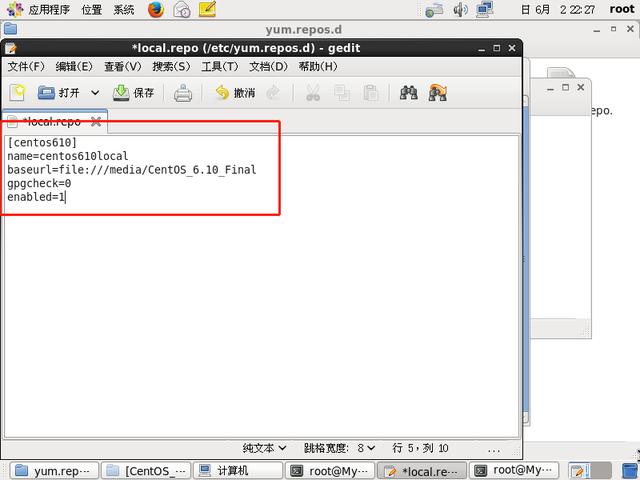Launch Firefox from the top panel
This screenshot has height=480, width=640.
(156, 9)
